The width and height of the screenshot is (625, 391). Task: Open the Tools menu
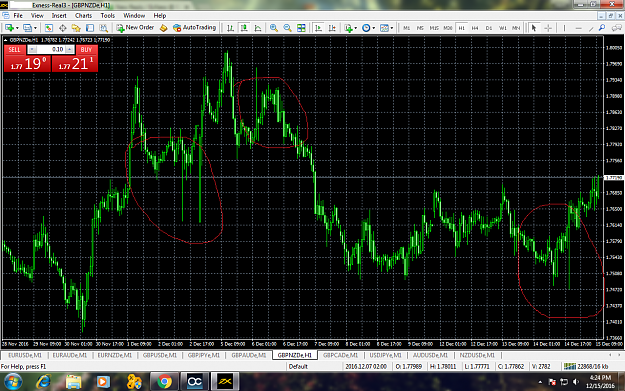[108, 16]
